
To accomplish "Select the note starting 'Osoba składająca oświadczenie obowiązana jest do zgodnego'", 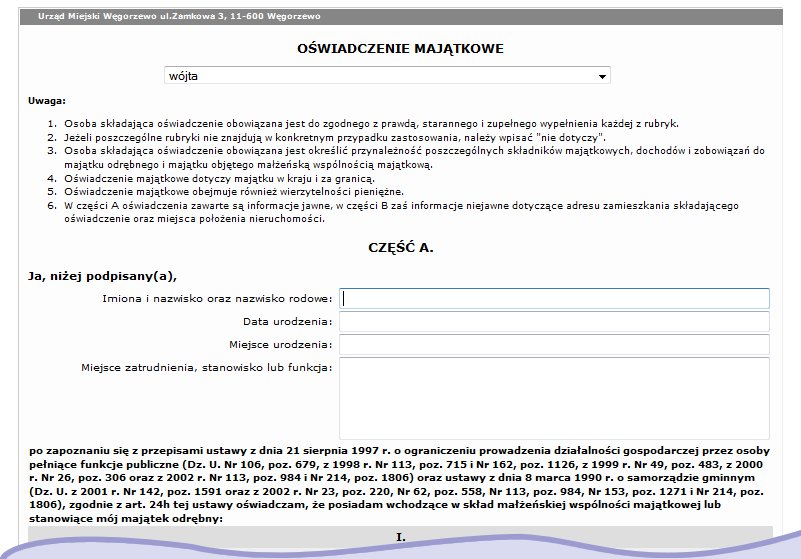I will click(371, 124).
